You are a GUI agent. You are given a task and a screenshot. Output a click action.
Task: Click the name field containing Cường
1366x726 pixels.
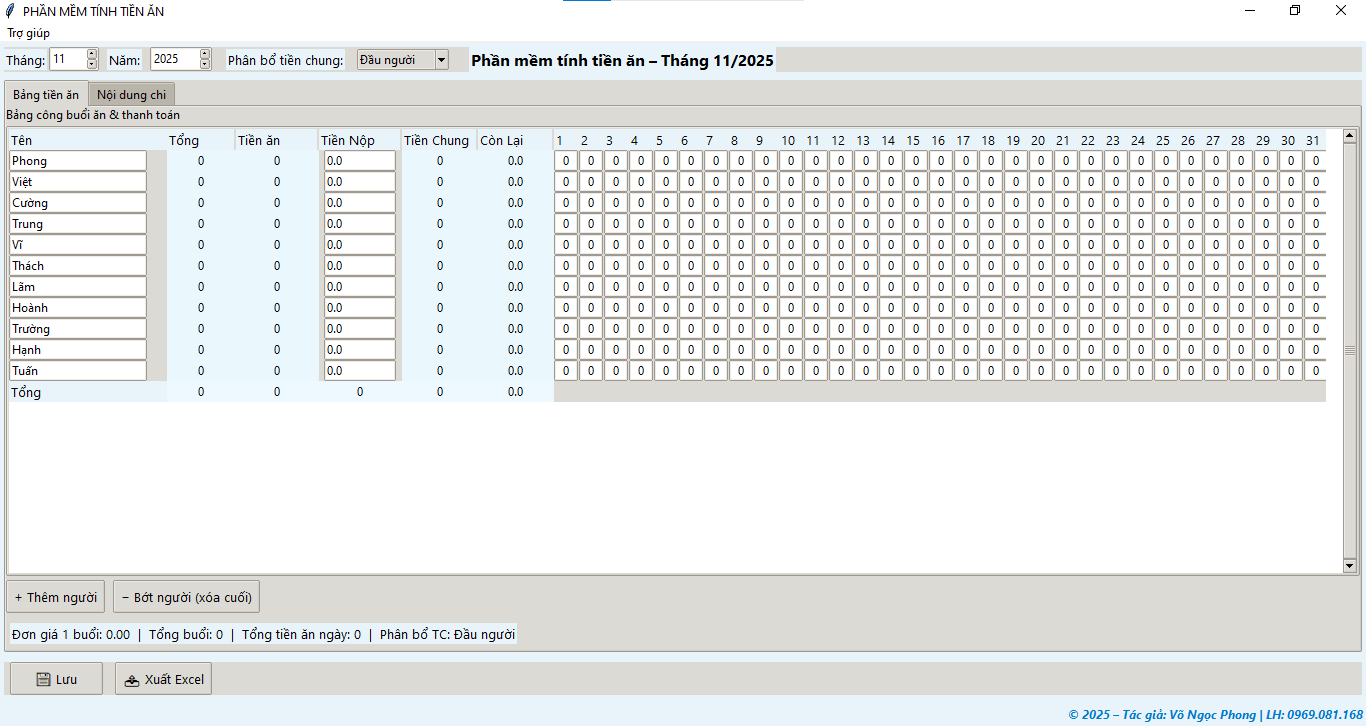coord(78,203)
